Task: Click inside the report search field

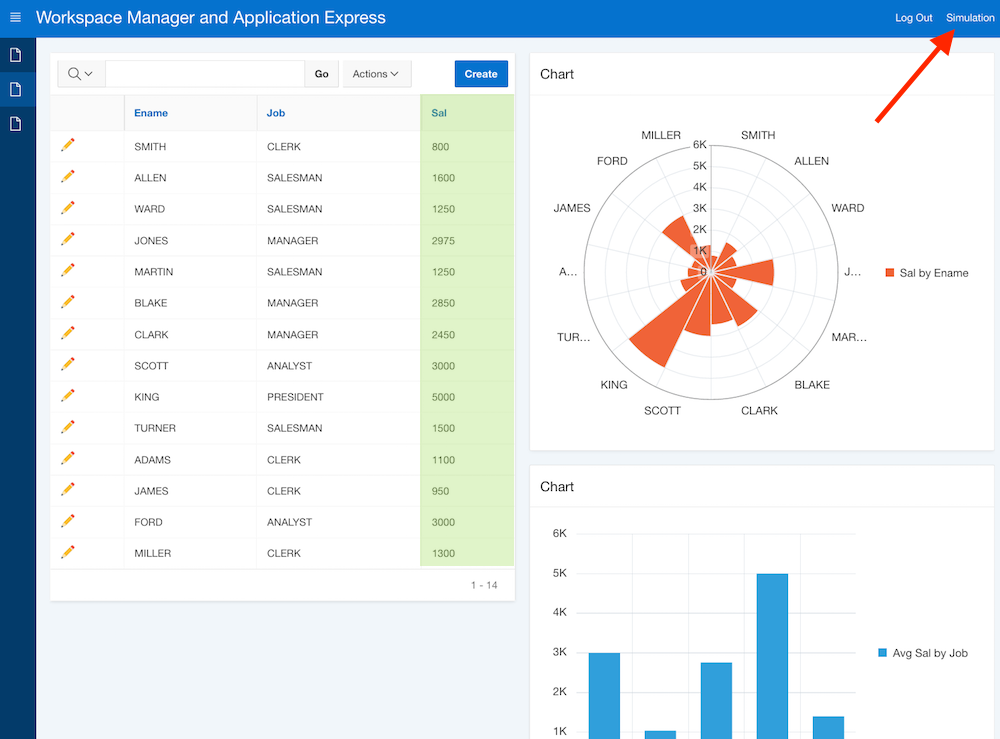Action: coord(205,73)
